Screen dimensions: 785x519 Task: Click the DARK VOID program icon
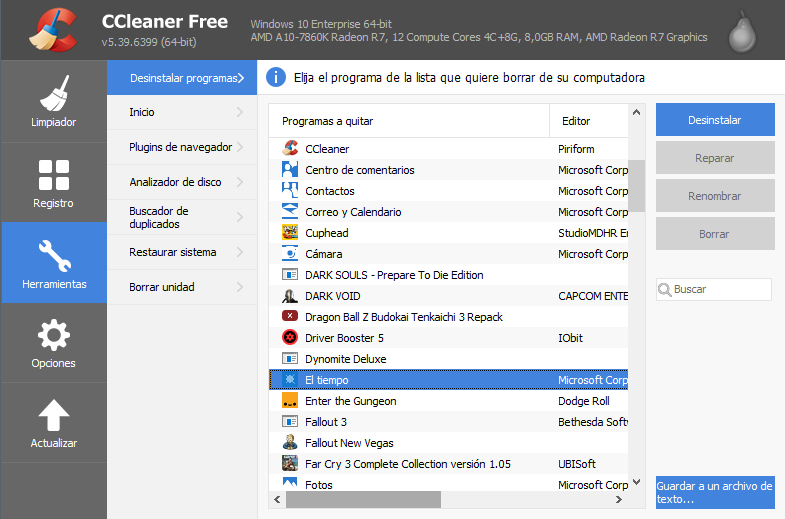click(x=290, y=296)
